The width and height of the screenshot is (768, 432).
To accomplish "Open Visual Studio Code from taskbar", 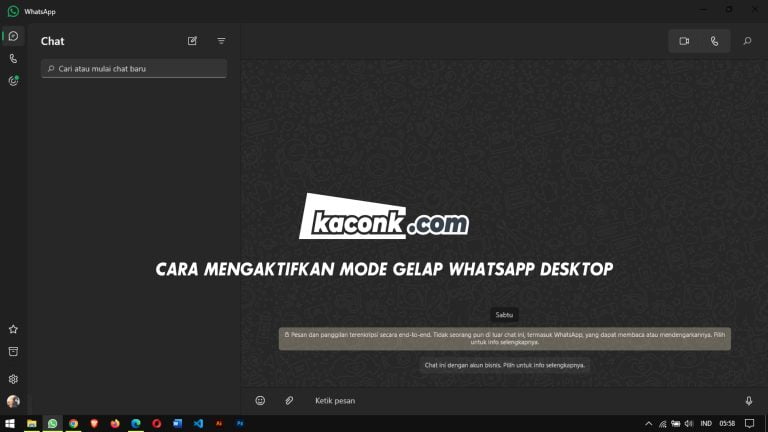I will point(198,424).
